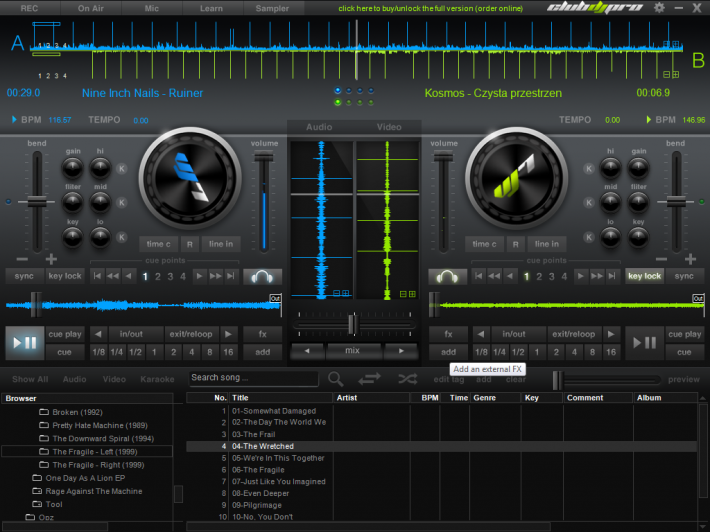
Task: Click deck A fx button
Action: click(263, 334)
